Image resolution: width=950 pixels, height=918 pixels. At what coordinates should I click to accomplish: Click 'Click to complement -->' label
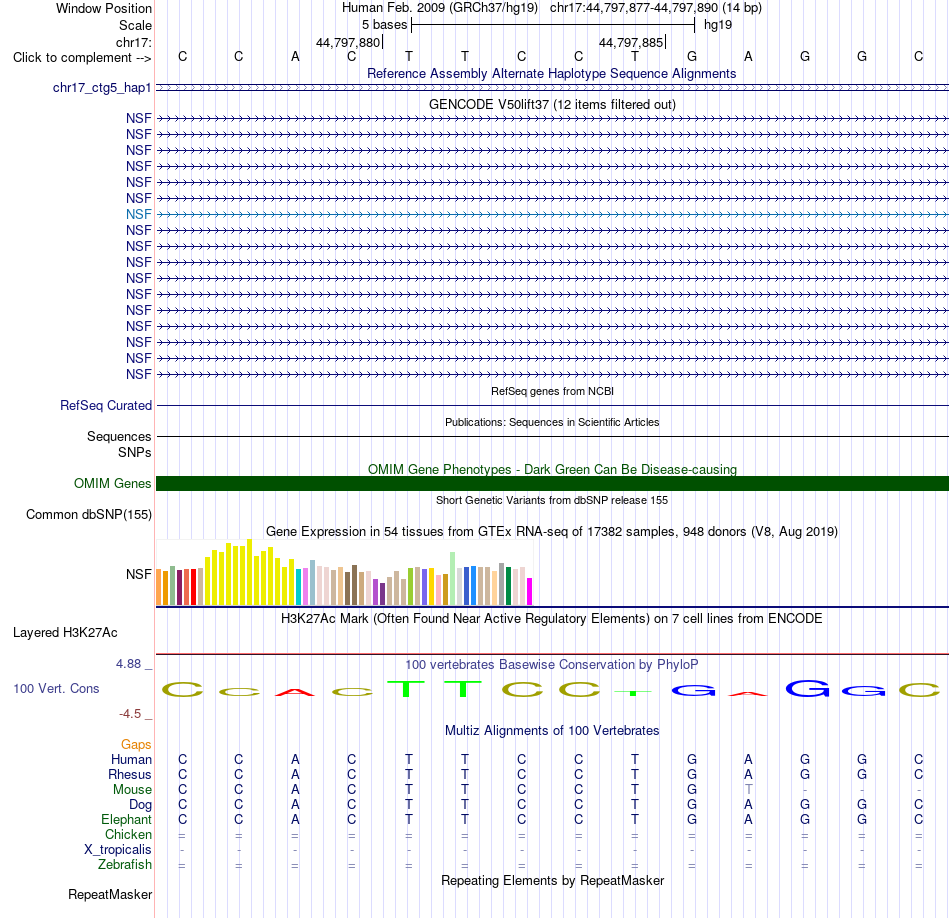[82, 58]
